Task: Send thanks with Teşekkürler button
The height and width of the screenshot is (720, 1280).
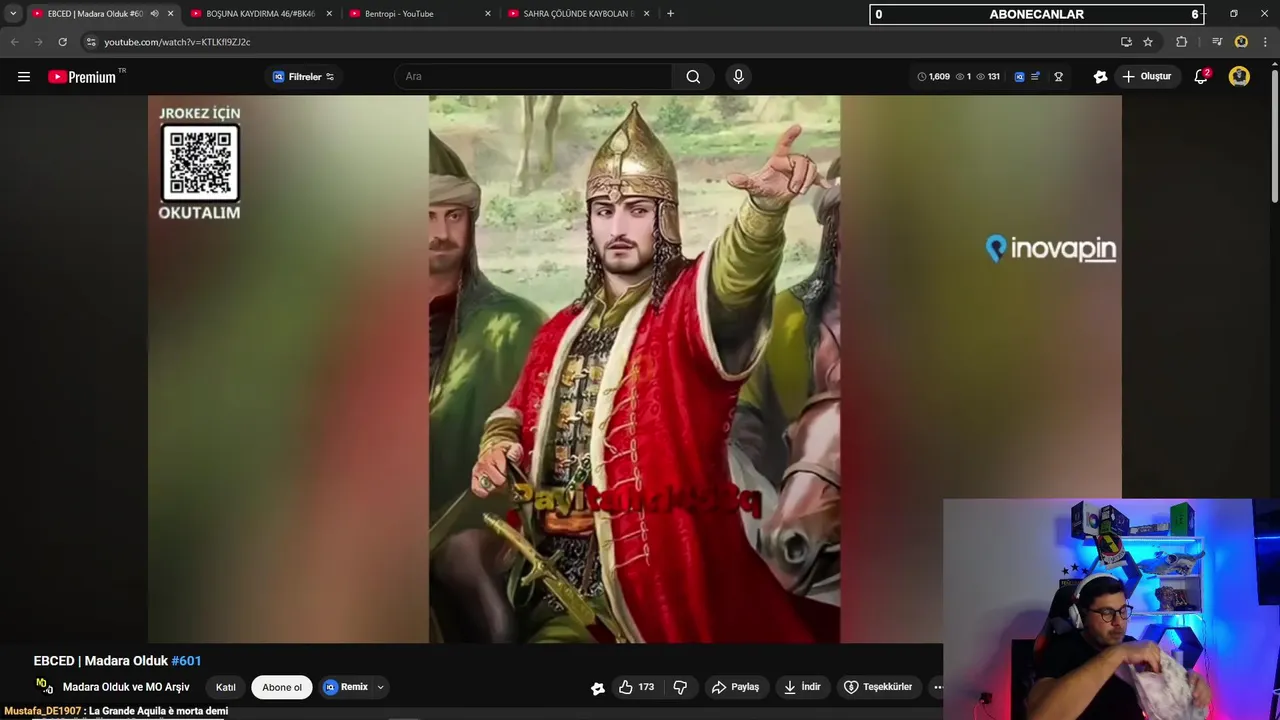Action: point(878,687)
